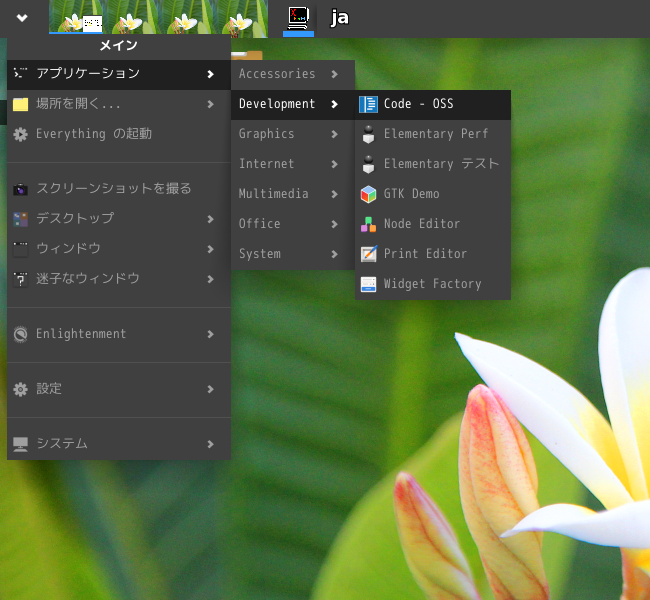Image resolution: width=650 pixels, height=600 pixels.
Task: Switch to first virtual desktop thumbnail
Action: (x=76, y=17)
